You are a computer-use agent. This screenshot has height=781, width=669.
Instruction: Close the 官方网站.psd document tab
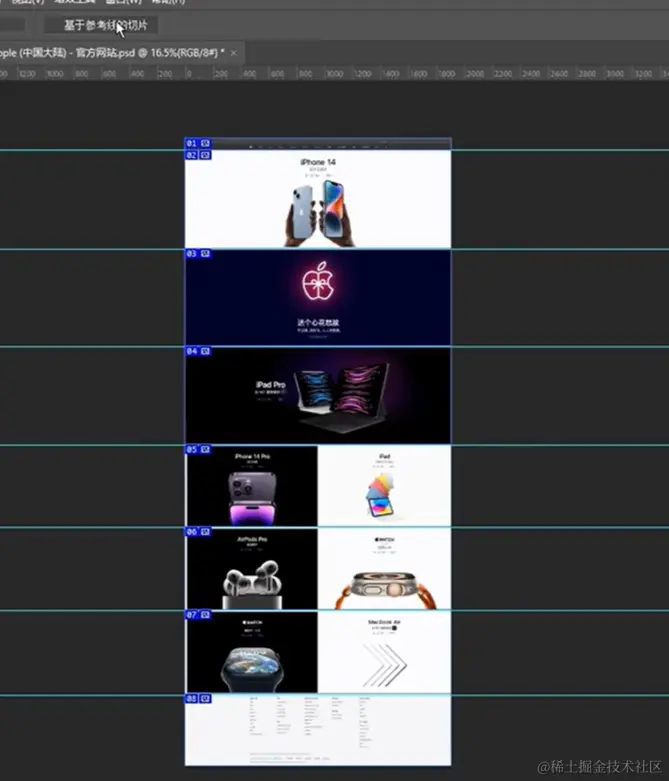click(234, 53)
